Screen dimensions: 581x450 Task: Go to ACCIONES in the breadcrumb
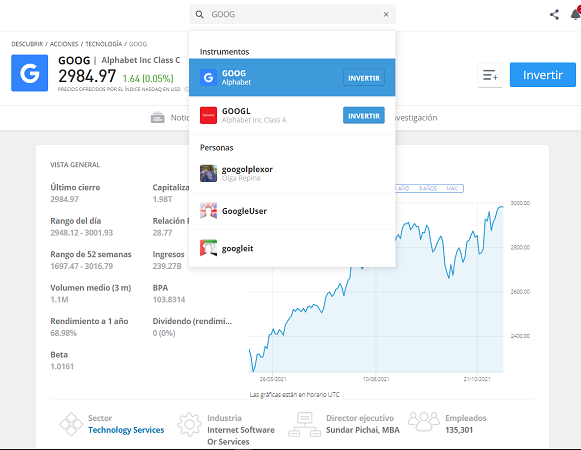pos(64,44)
